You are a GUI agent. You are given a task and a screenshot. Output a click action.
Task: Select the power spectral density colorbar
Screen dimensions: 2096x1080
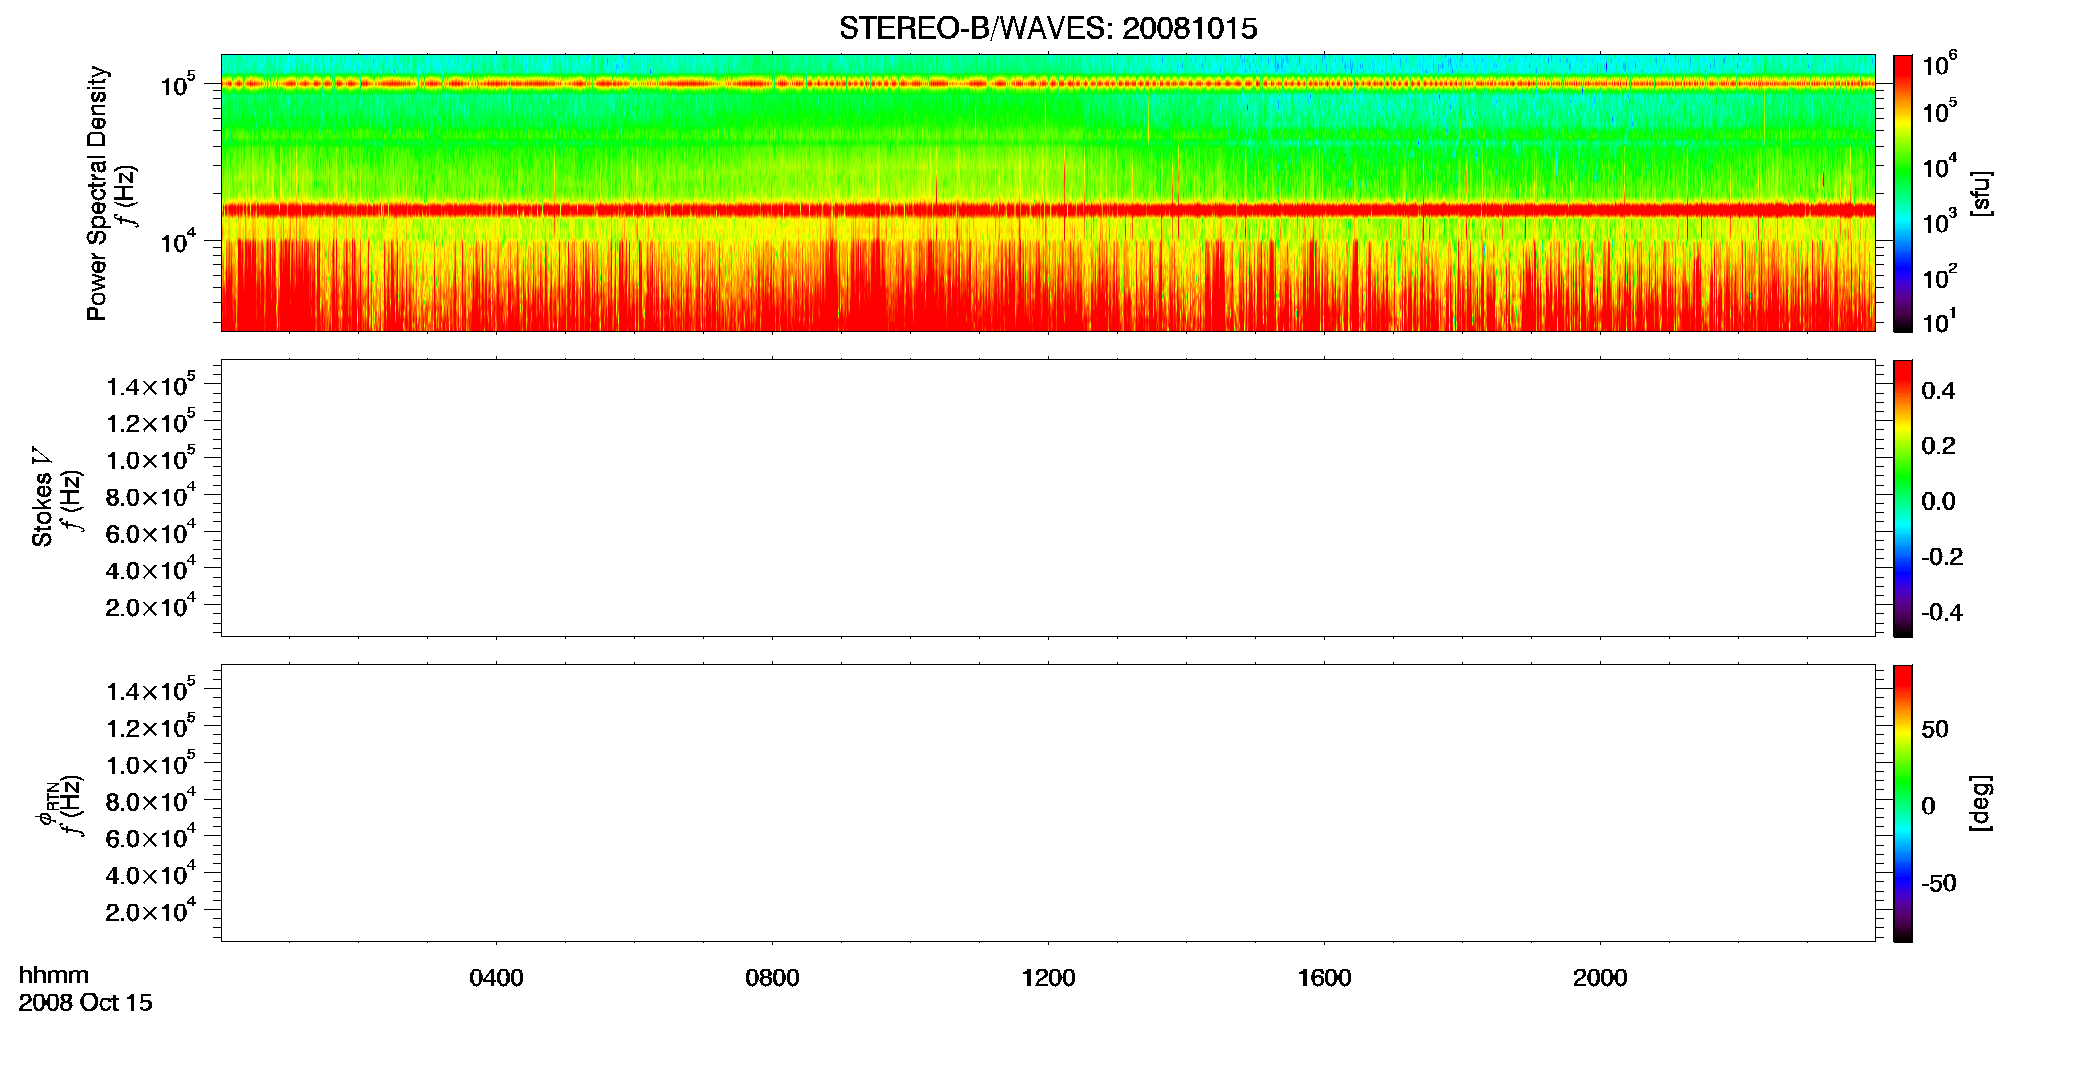pyautogui.click(x=1903, y=193)
